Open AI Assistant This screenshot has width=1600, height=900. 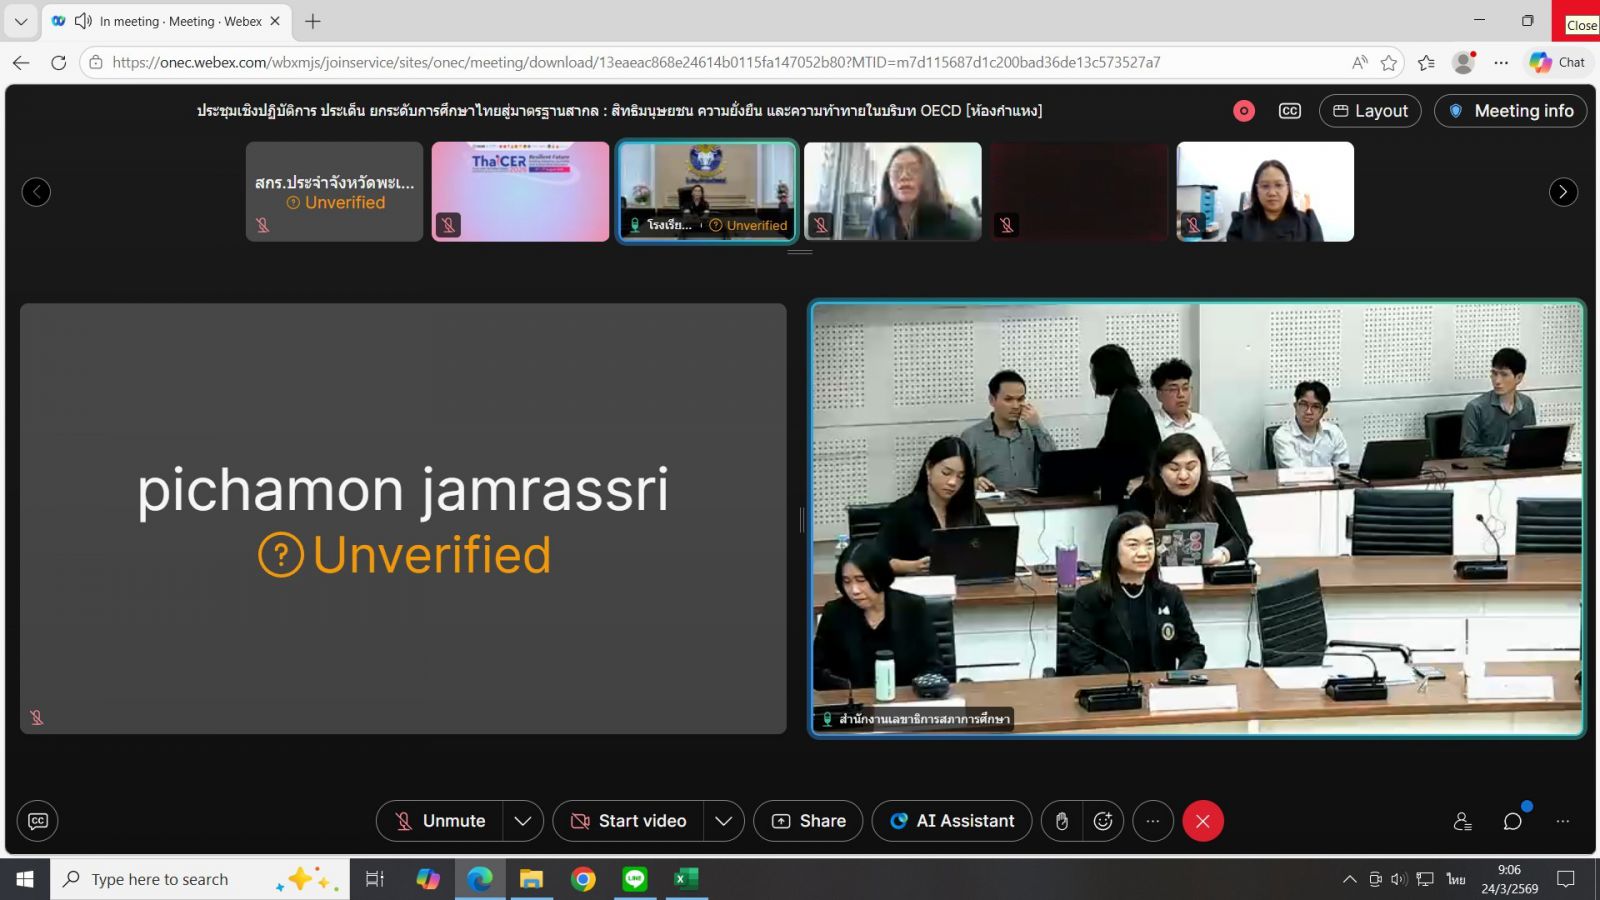coord(952,821)
